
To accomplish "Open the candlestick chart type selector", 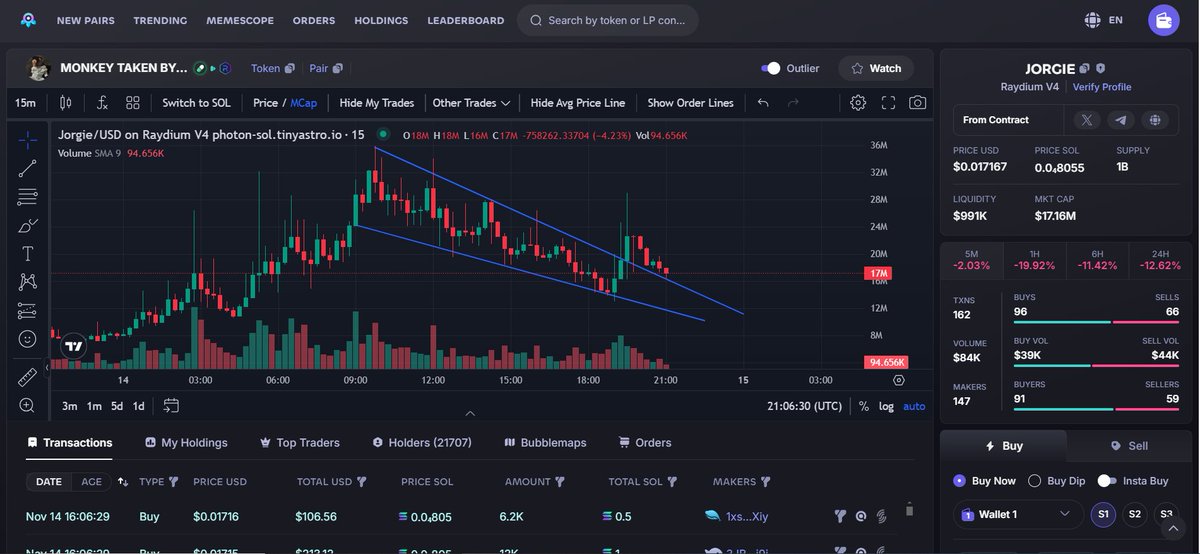I will click(x=66, y=102).
